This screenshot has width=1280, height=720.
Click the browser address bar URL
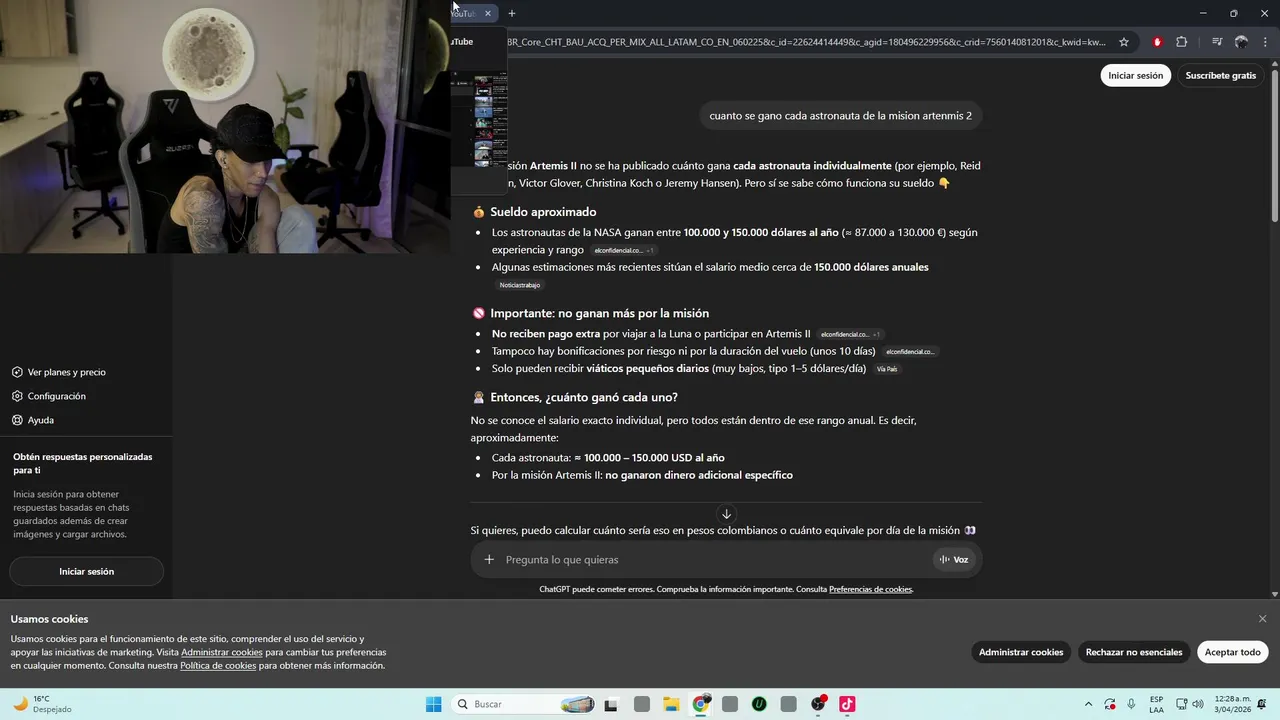(x=806, y=42)
